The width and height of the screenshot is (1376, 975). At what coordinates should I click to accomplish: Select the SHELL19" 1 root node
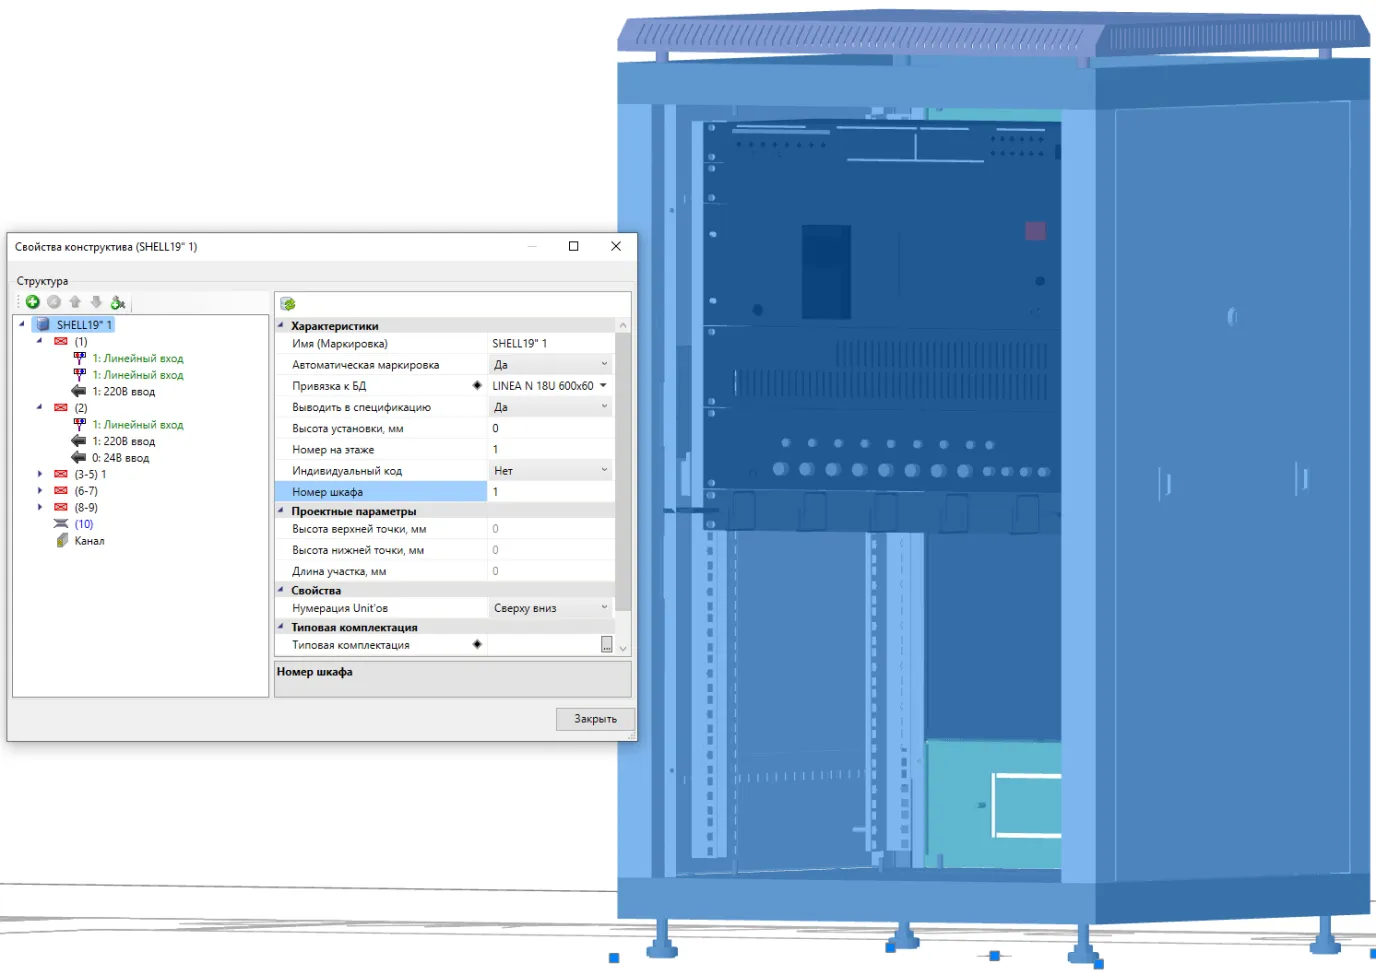(83, 325)
